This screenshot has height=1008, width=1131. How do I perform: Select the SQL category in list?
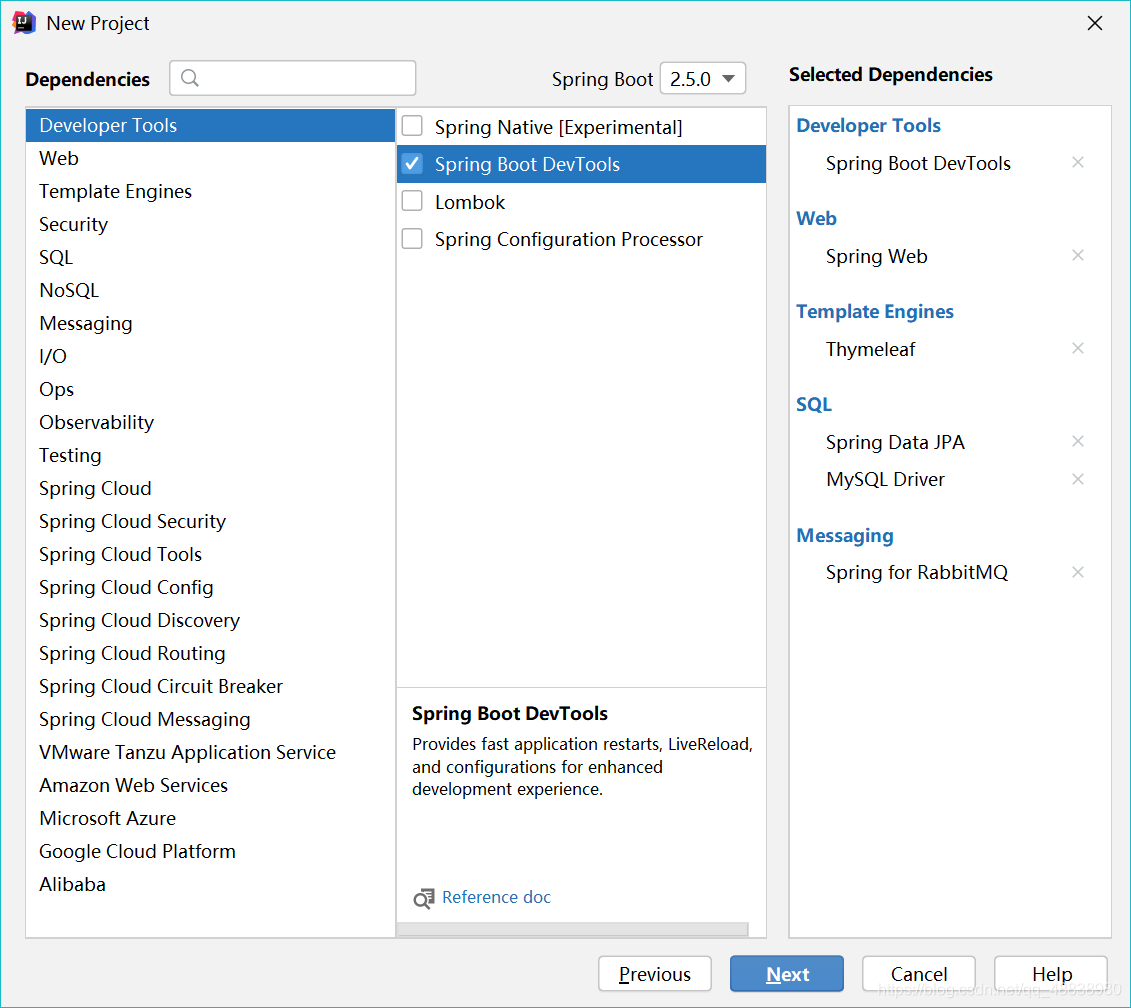(211, 258)
